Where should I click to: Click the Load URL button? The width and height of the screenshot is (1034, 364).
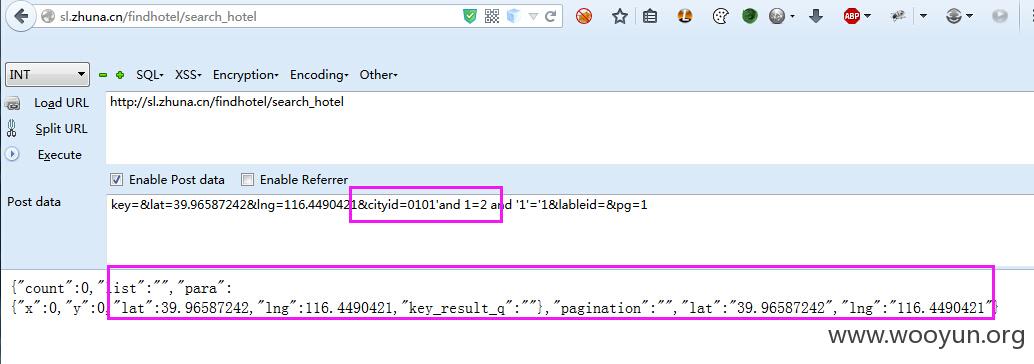pyautogui.click(x=61, y=103)
